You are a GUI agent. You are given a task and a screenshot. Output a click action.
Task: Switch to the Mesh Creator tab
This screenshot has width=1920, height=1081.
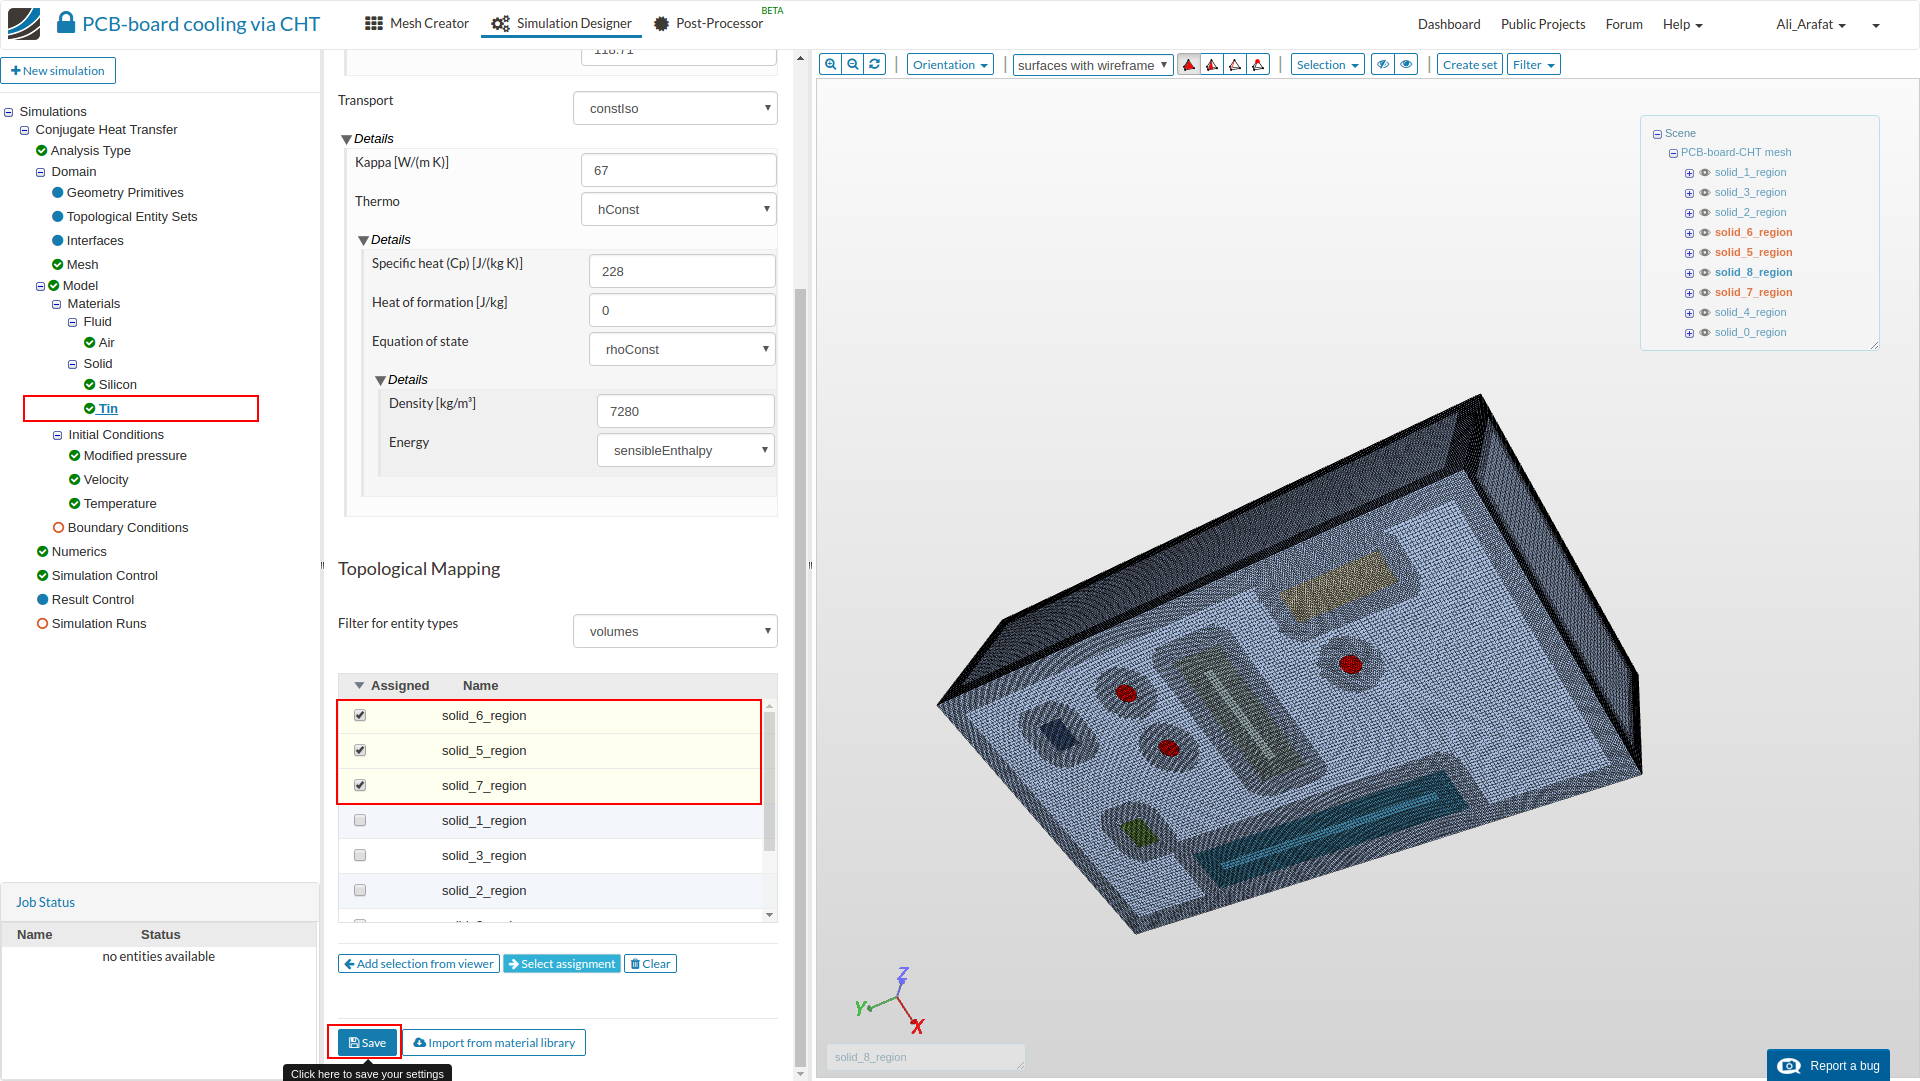click(417, 24)
